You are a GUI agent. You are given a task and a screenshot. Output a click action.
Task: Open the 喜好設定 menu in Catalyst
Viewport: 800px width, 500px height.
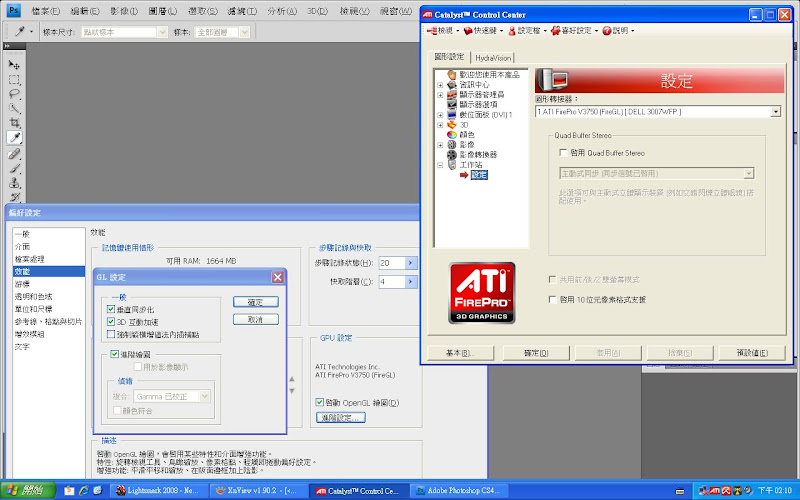pyautogui.click(x=574, y=31)
